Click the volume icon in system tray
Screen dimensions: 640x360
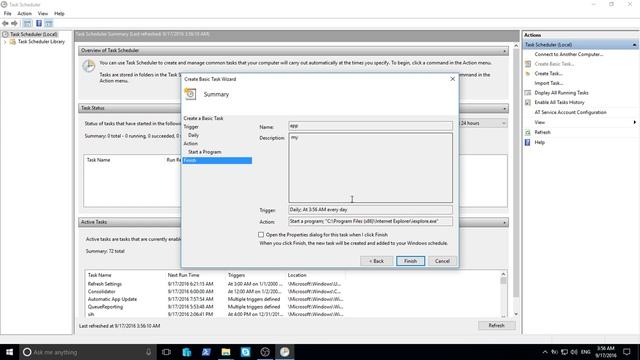coord(574,352)
